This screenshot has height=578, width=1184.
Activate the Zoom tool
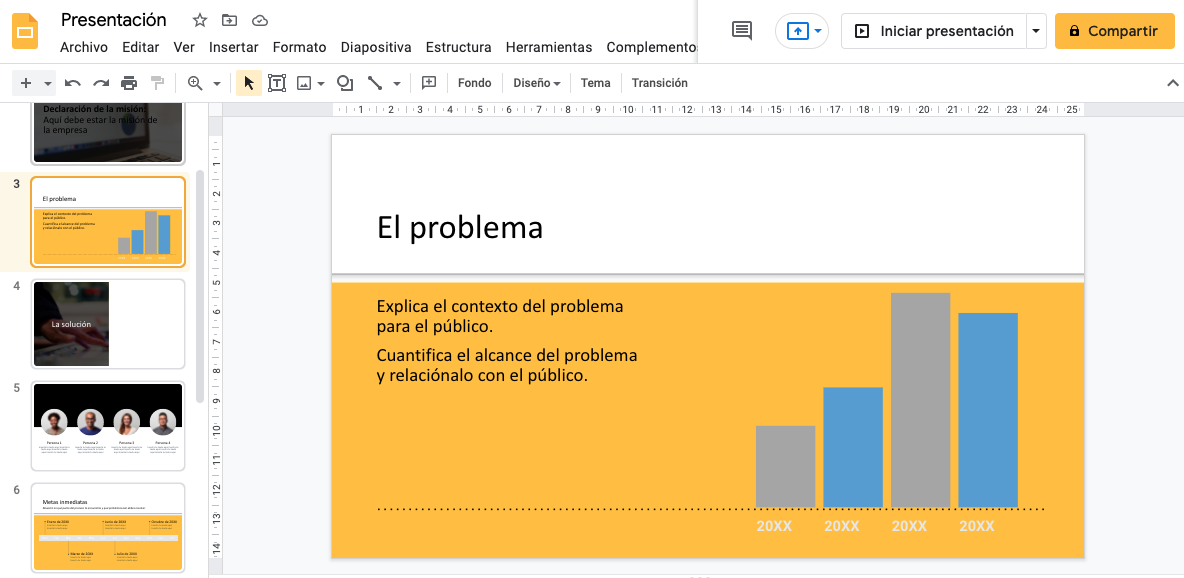click(x=196, y=83)
